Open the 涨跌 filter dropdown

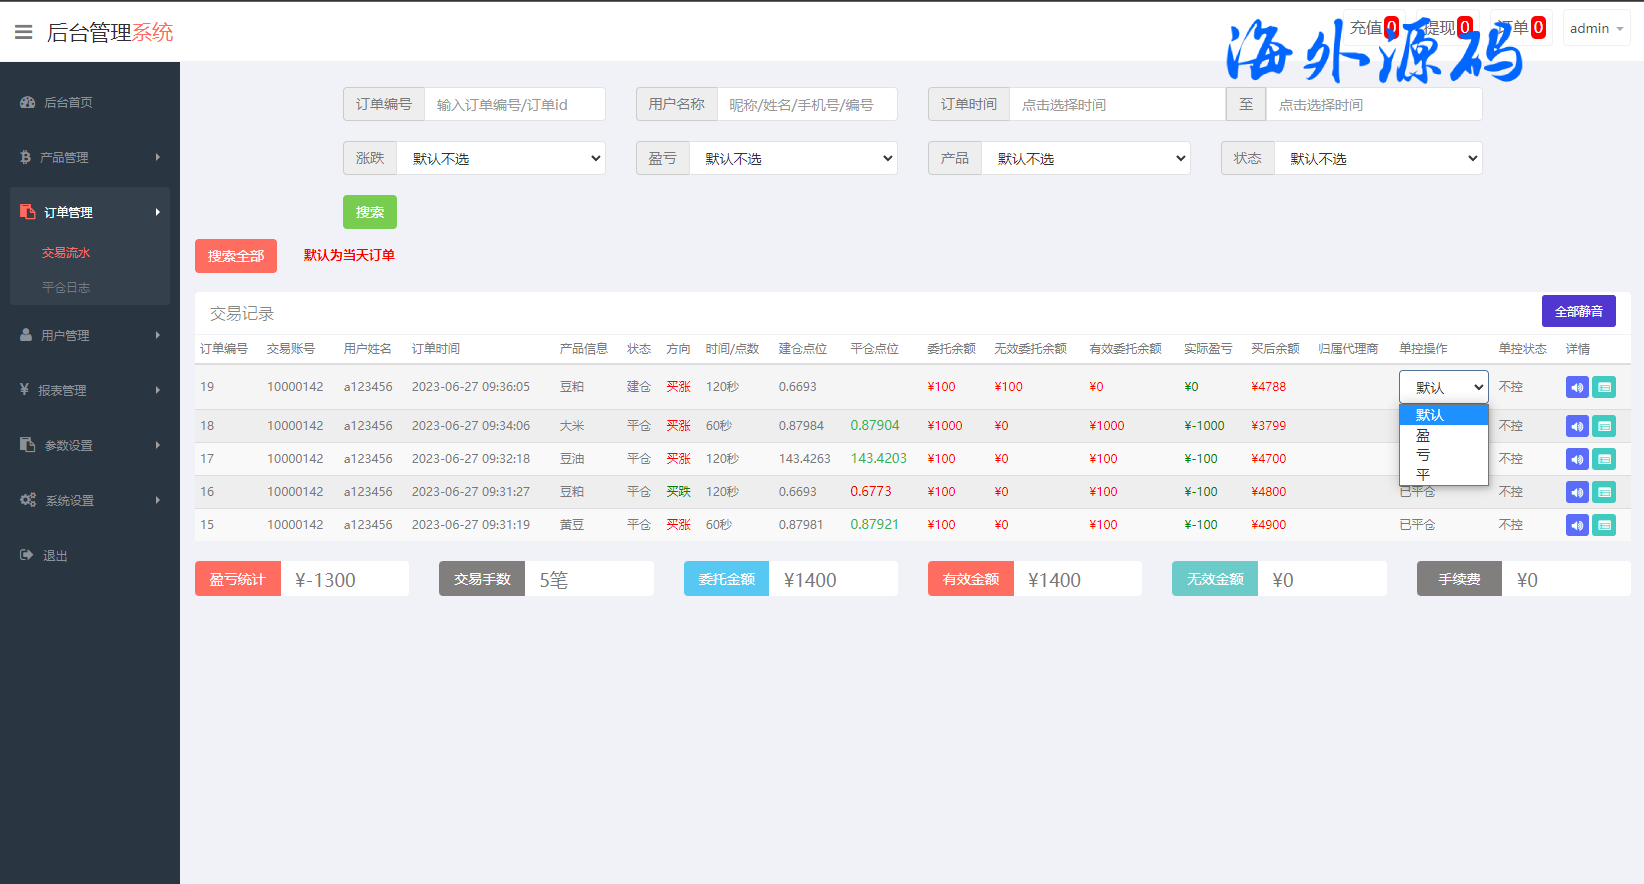pos(501,158)
